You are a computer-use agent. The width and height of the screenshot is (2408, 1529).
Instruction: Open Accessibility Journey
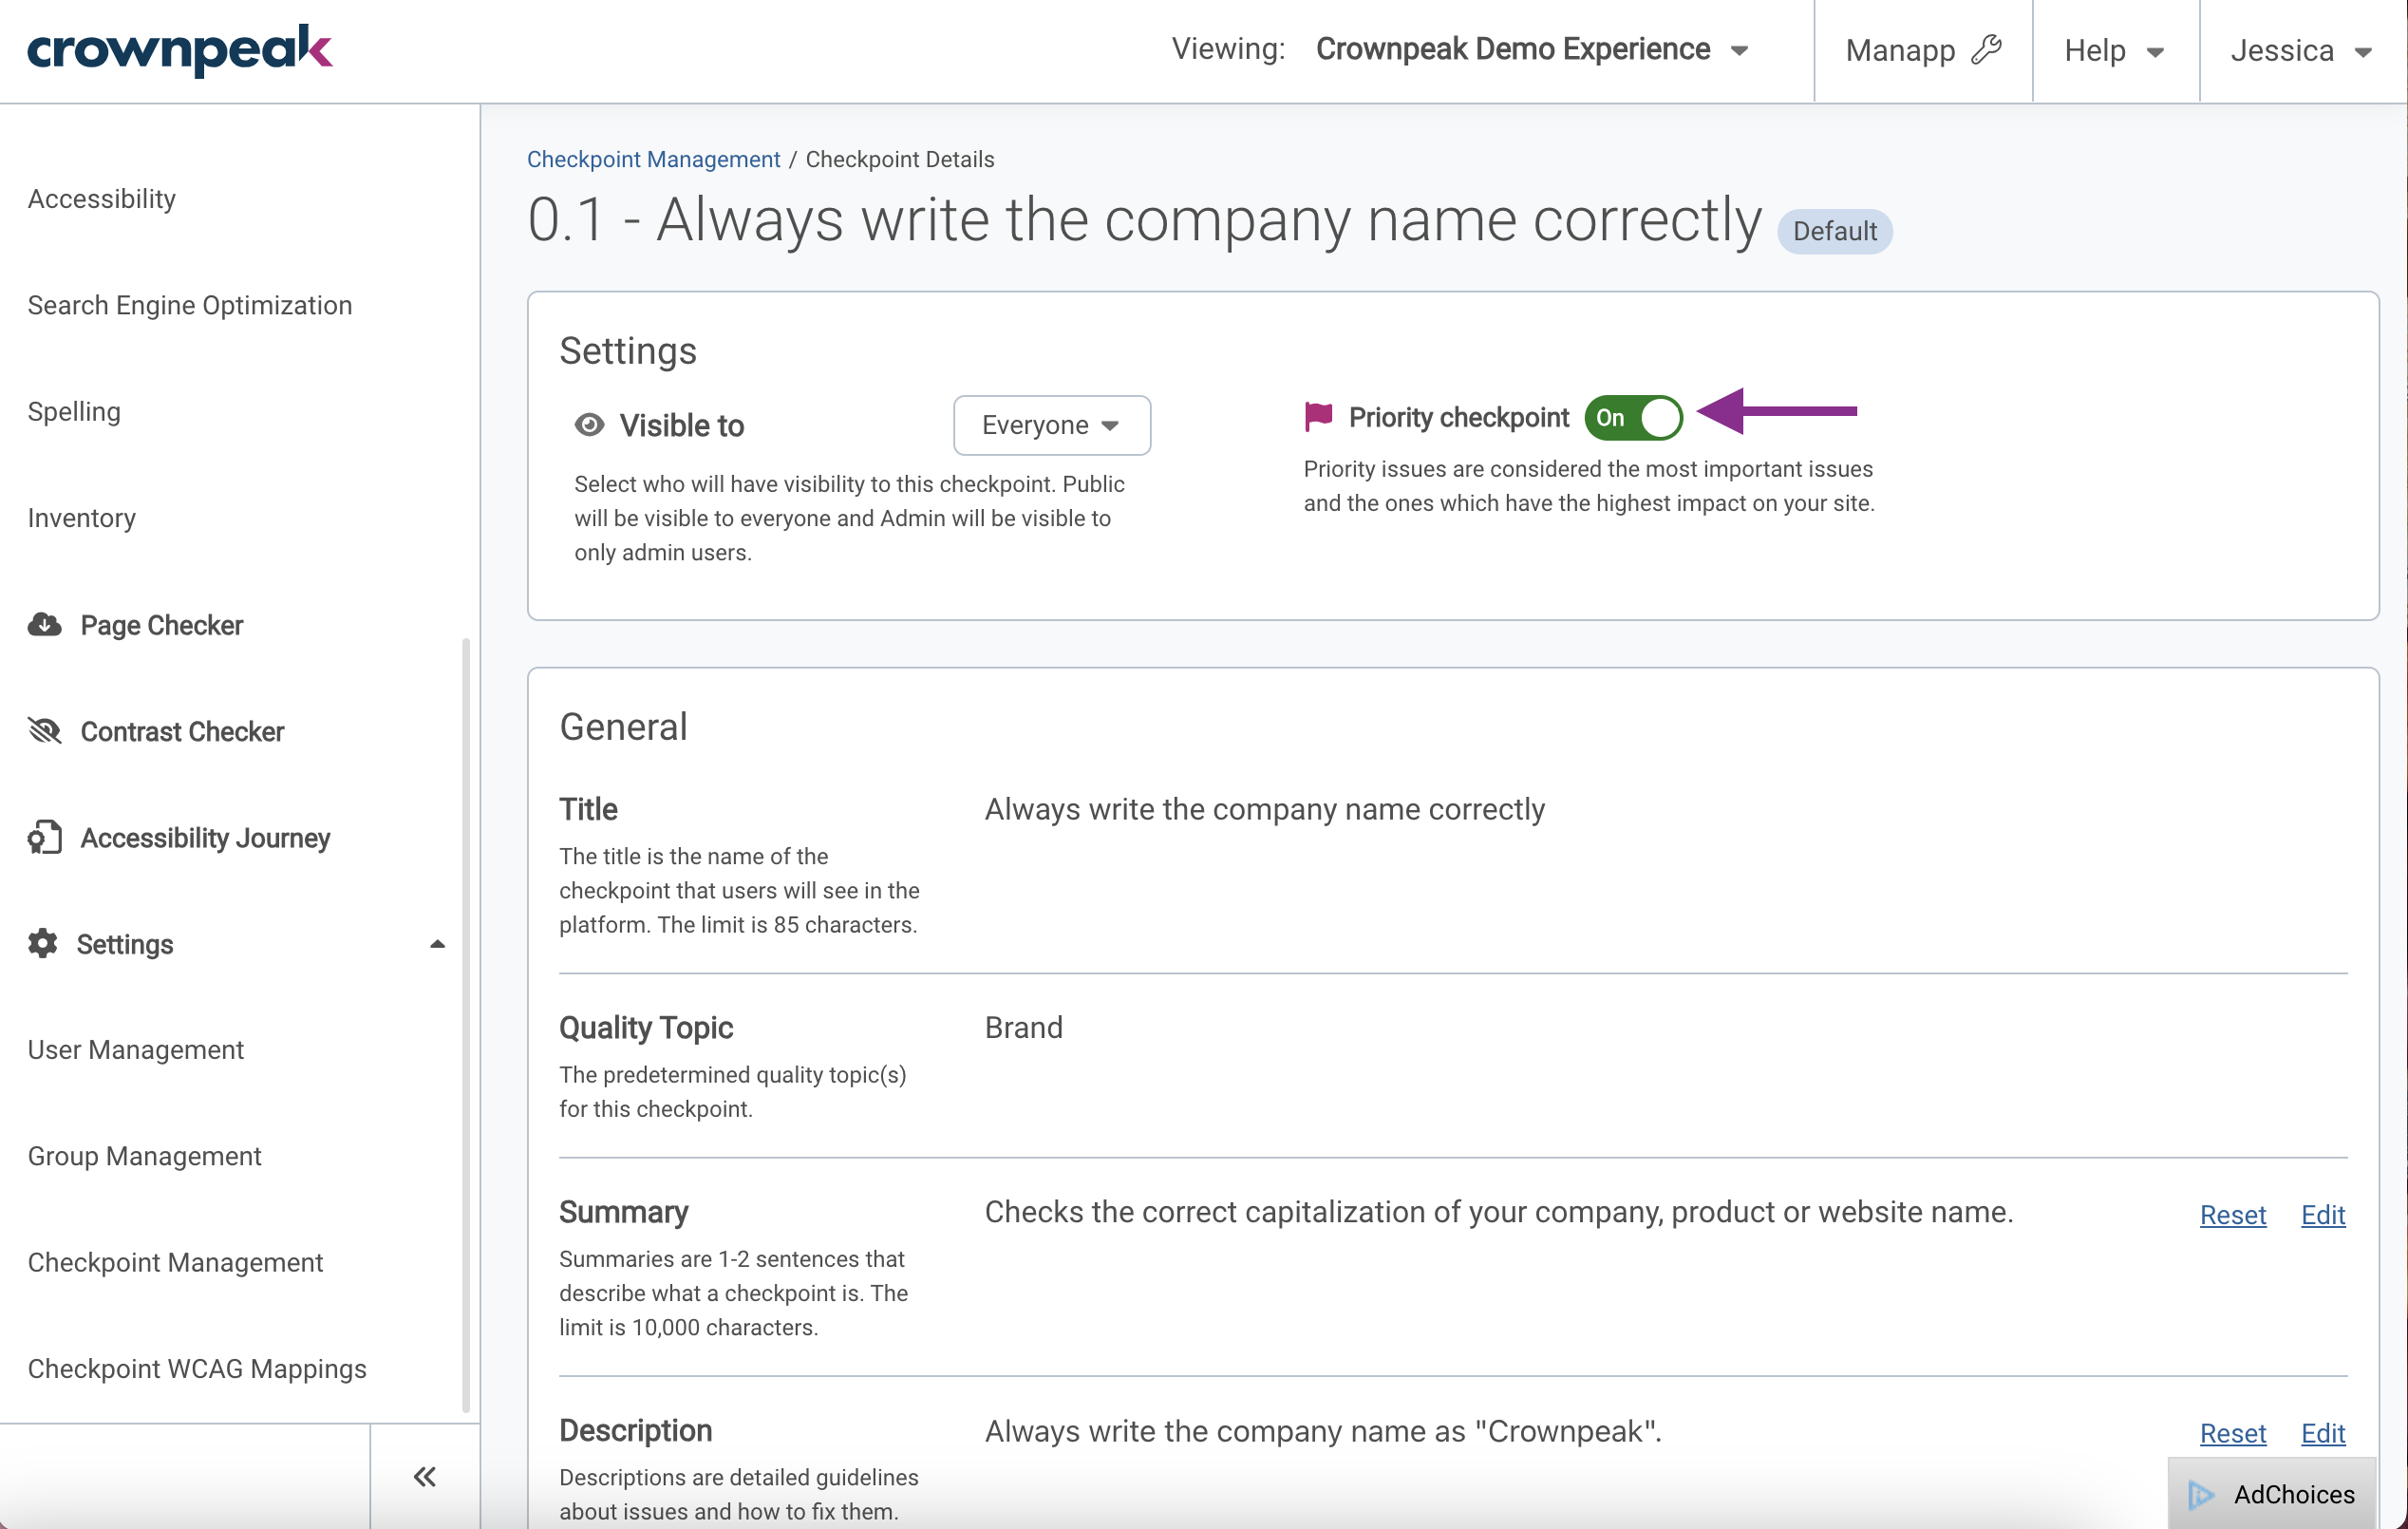pyautogui.click(x=205, y=837)
